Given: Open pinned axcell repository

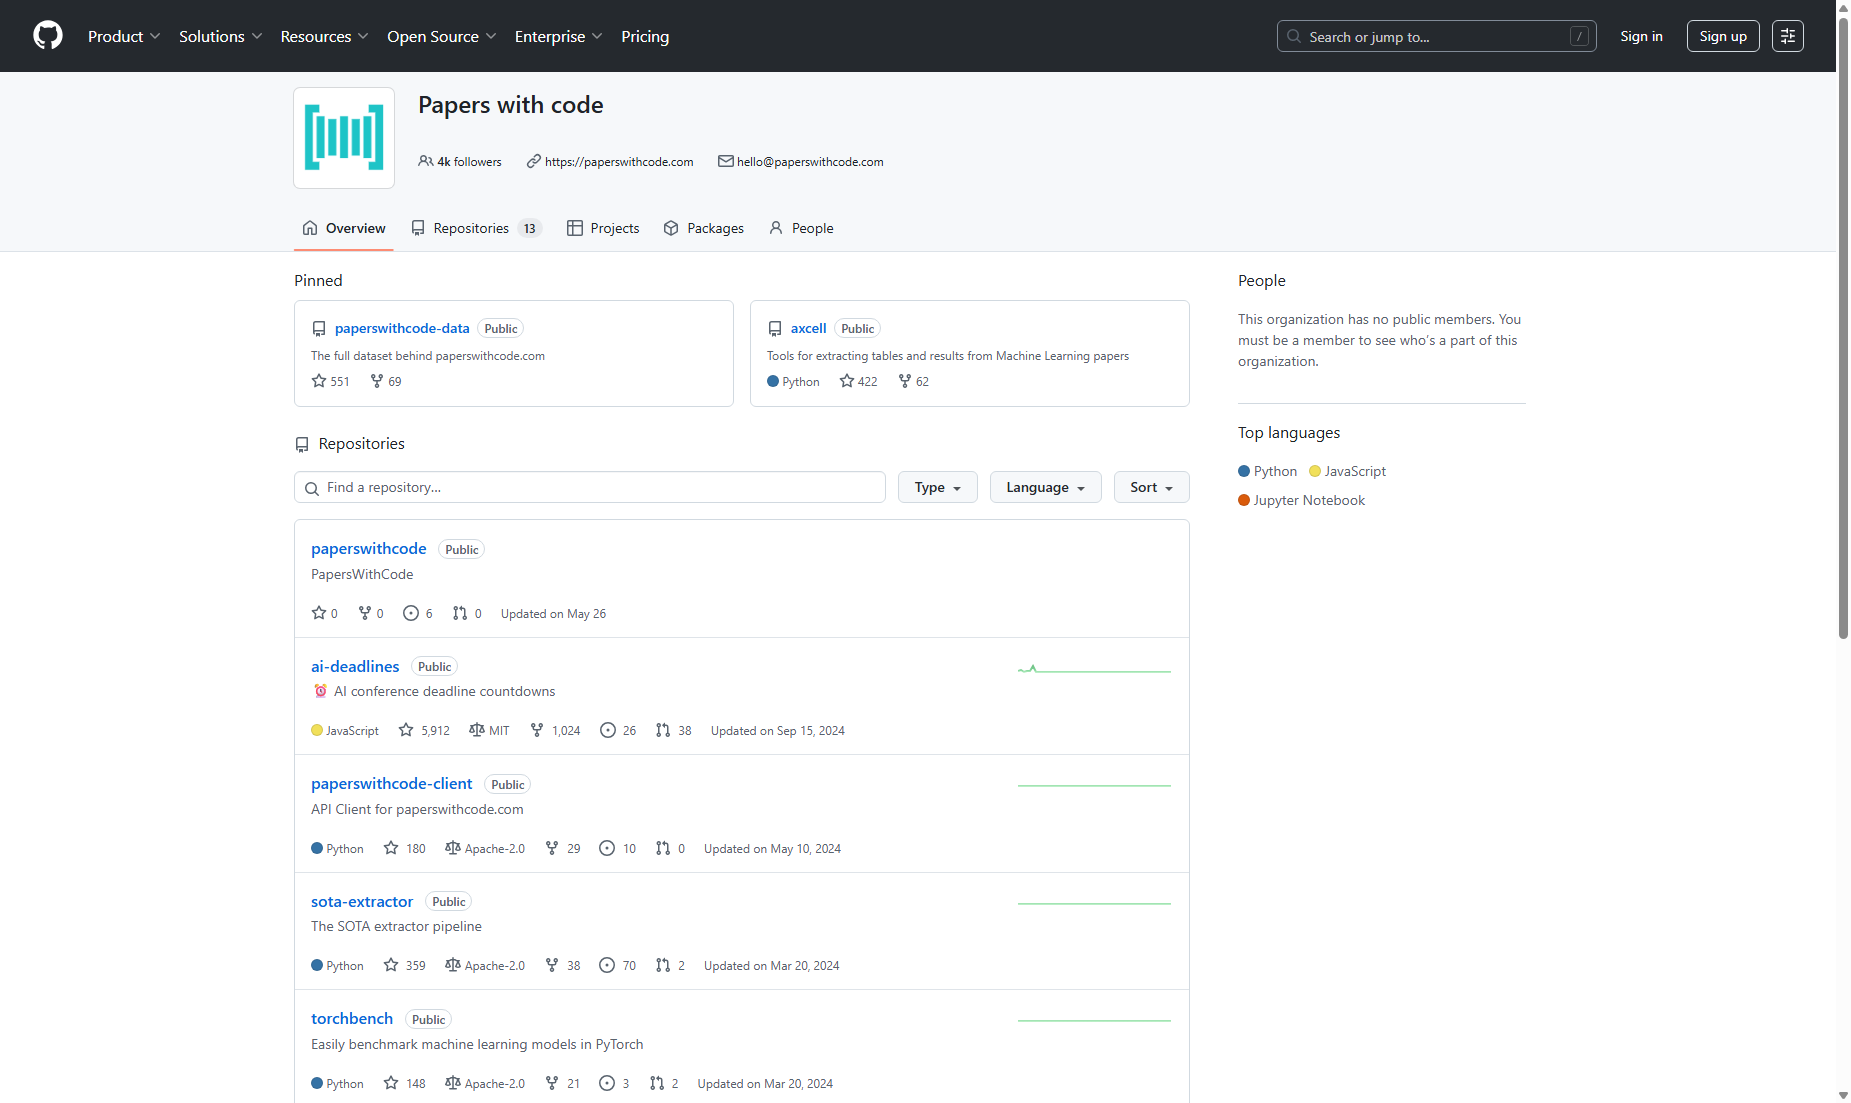Looking at the screenshot, I should 808,328.
